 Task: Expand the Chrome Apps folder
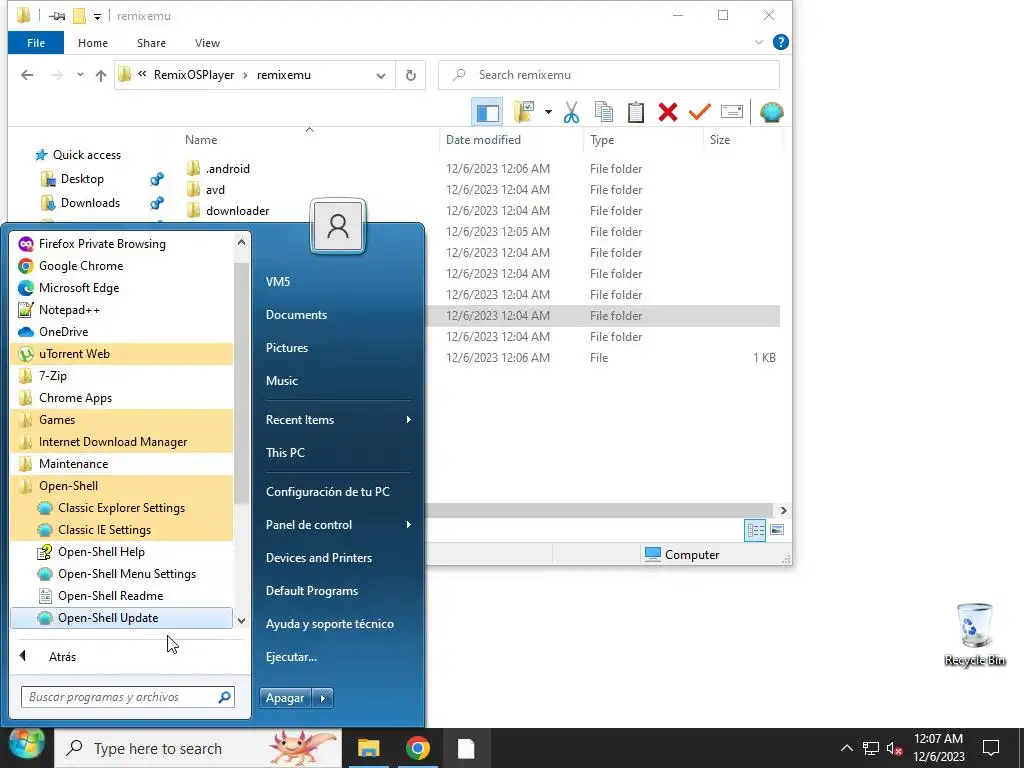121,398
